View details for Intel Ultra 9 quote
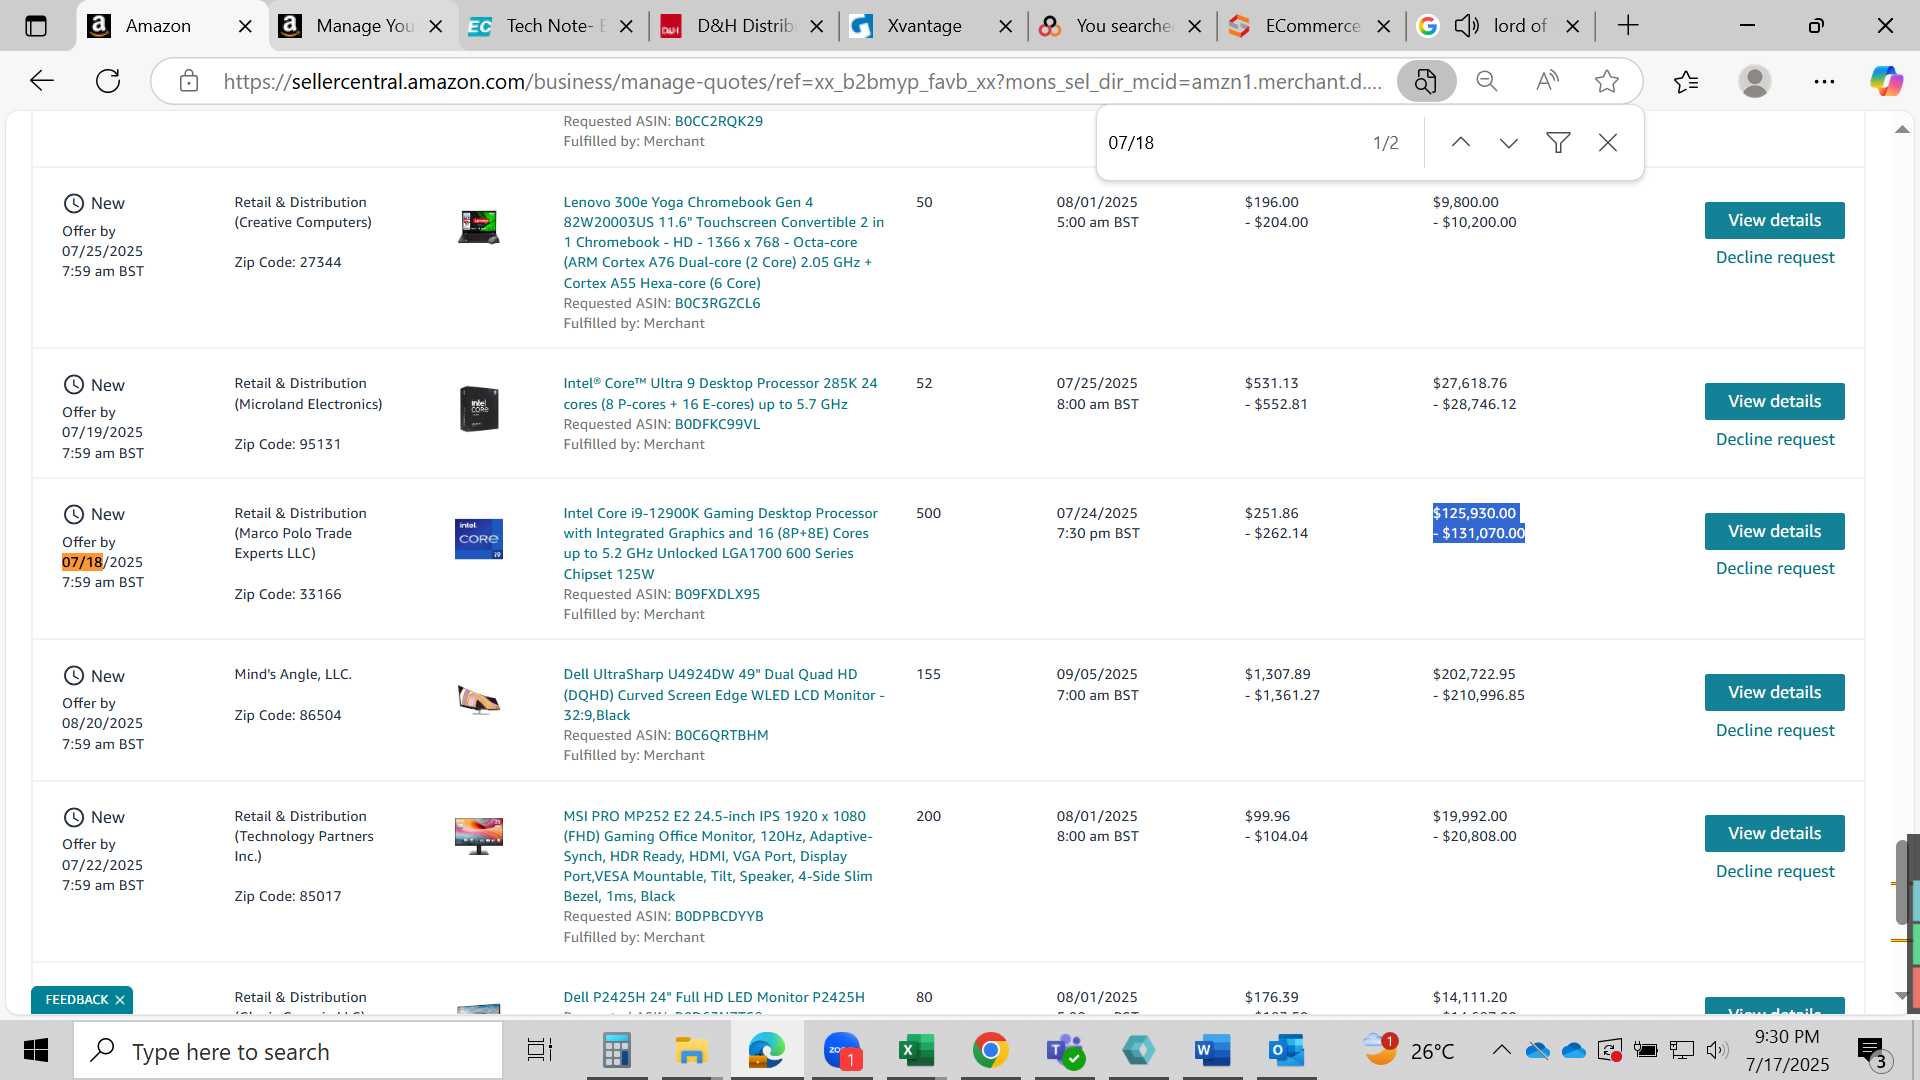Screen dimensions: 1920x1080 1774,401
